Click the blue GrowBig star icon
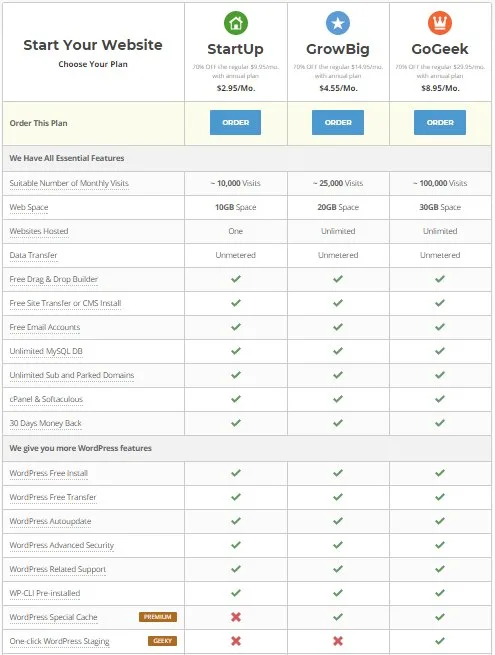Screen dimensions: 495x655 (x=338, y=23)
